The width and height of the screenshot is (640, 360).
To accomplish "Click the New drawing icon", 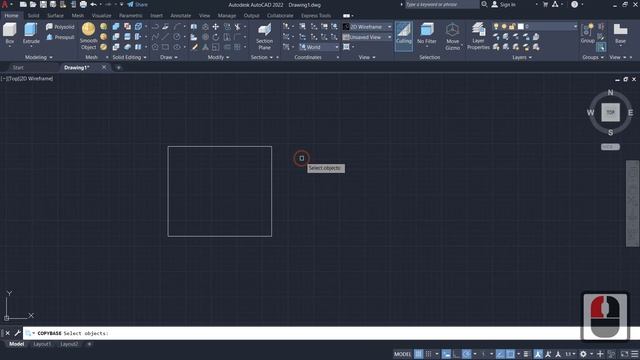I will tap(23, 4).
